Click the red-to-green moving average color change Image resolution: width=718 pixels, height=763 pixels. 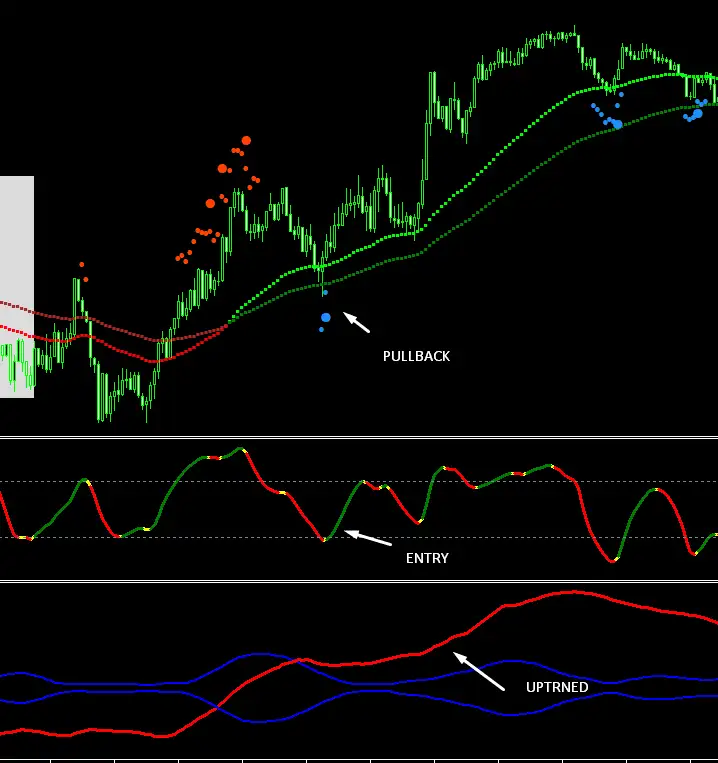(229, 323)
